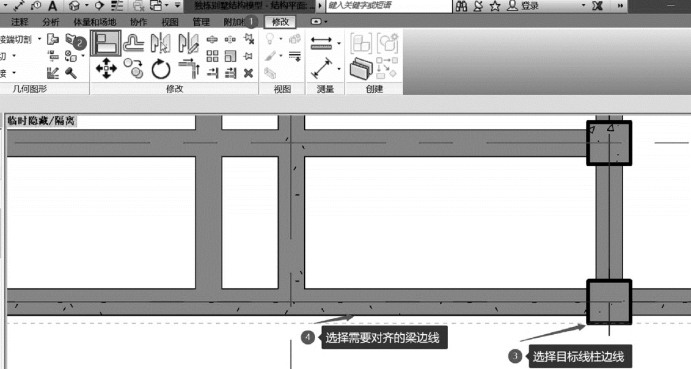Expand the Quick Access Toolbar customize arrow
Viewport: 691px width, 369px height.
click(177, 5)
